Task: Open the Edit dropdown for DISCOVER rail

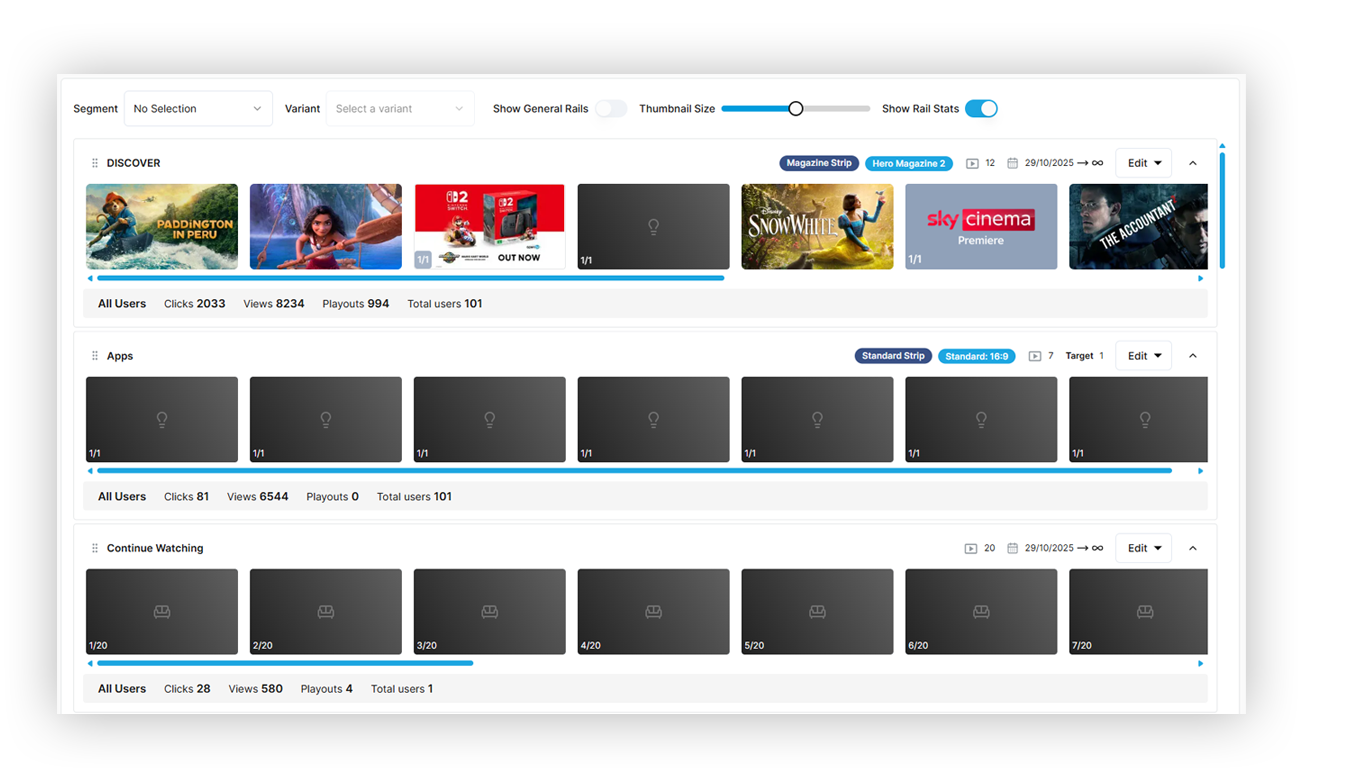Action: pos(1144,163)
